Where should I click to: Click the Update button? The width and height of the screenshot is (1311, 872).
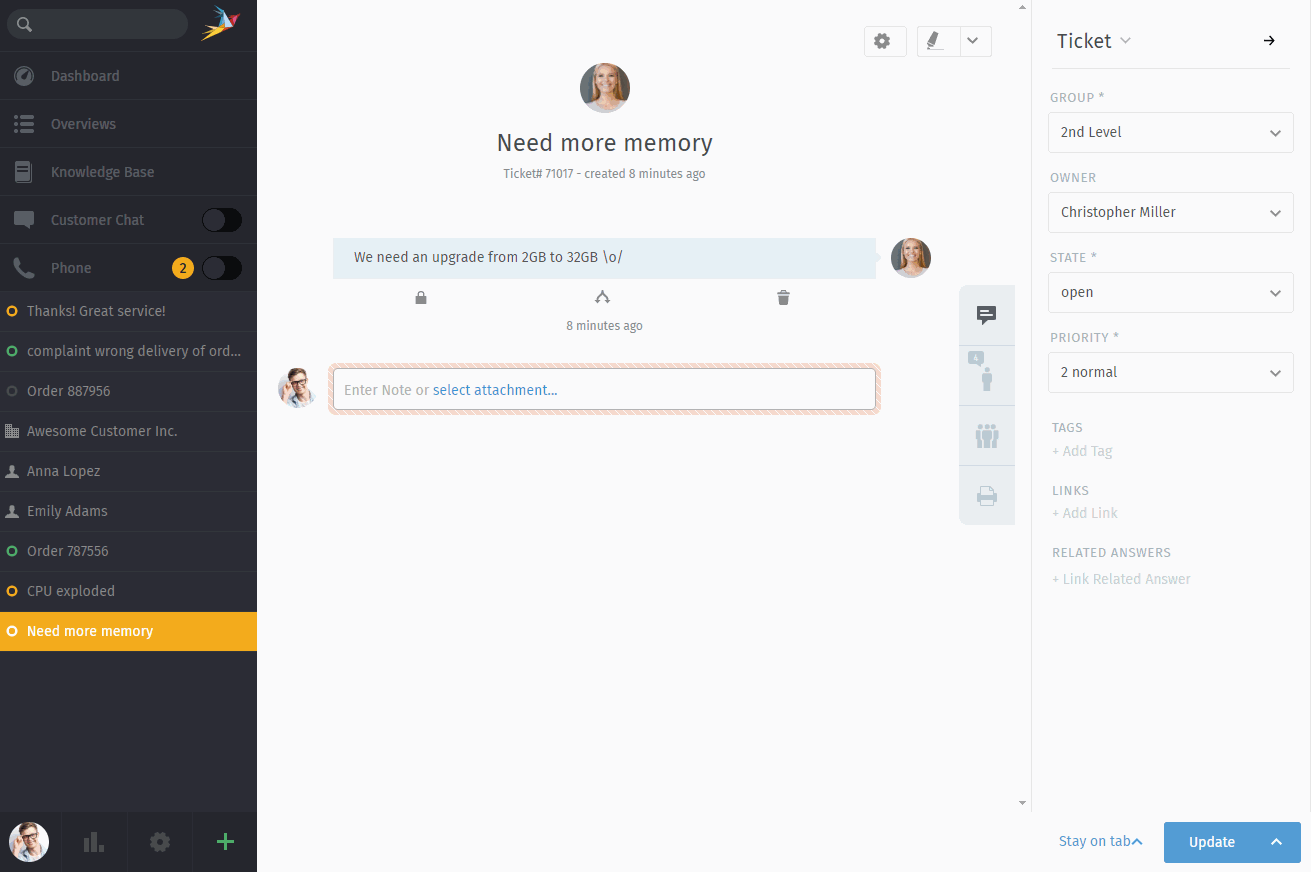[x=1211, y=842]
